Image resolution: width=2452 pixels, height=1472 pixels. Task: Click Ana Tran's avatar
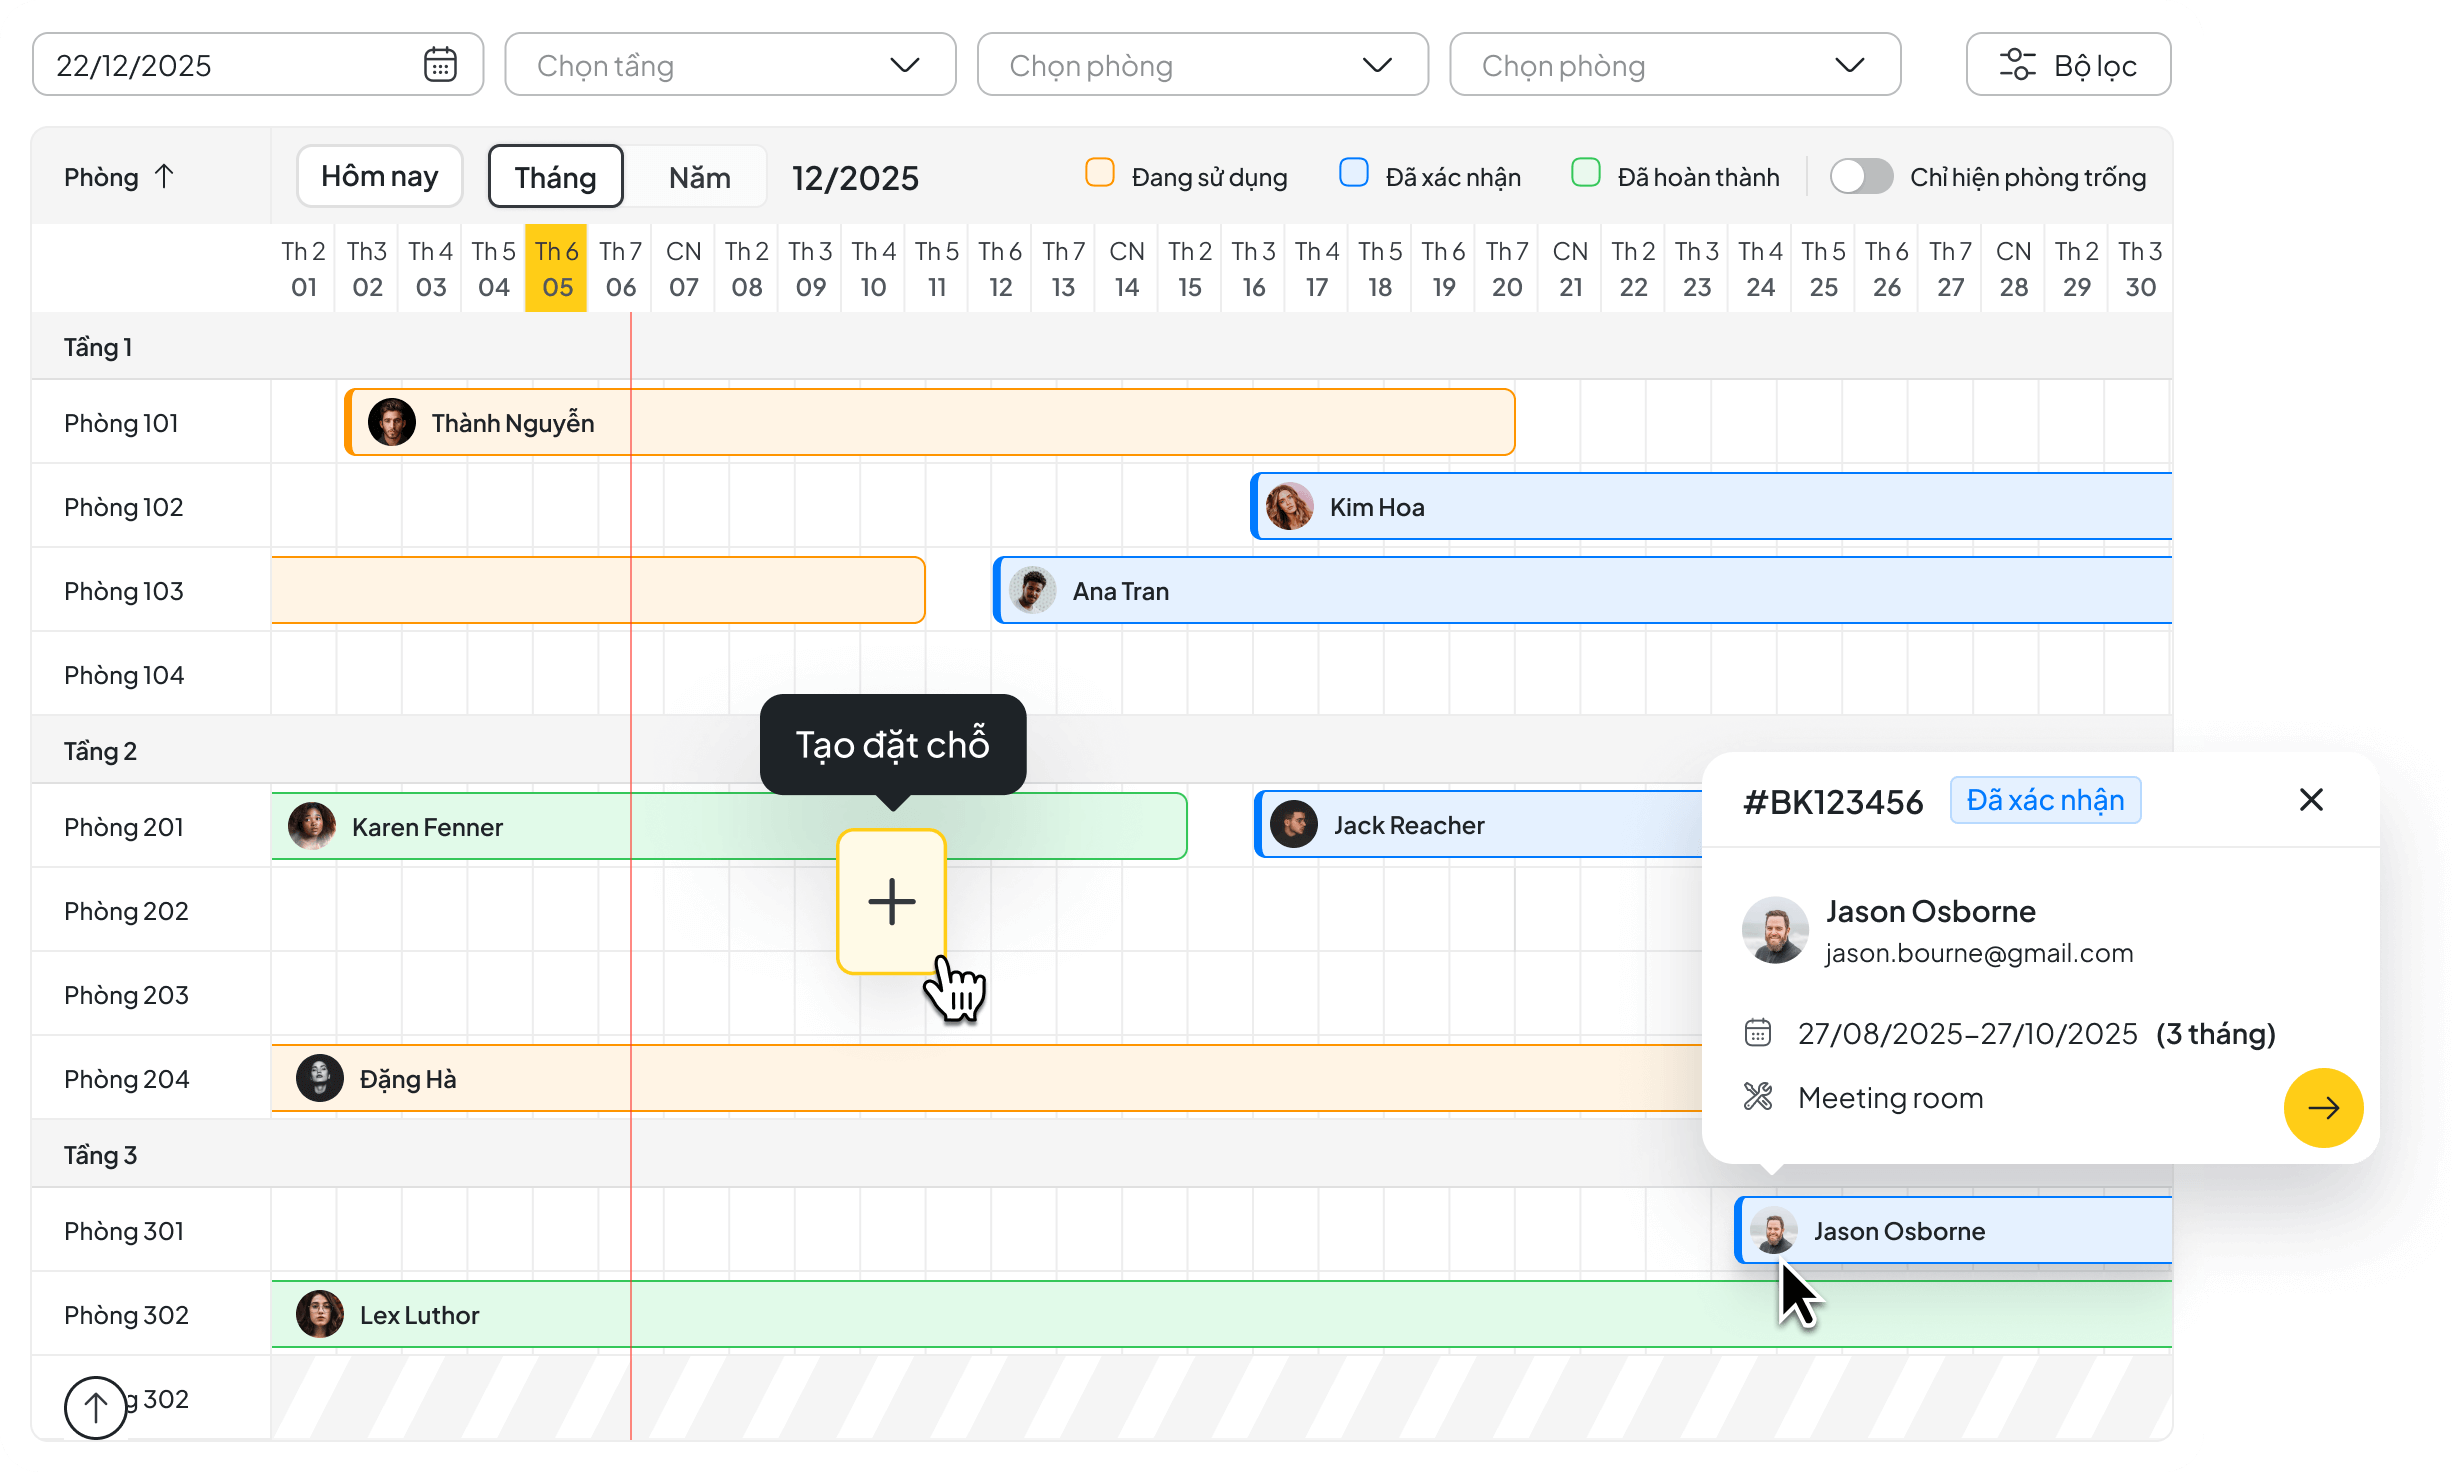pos(1033,590)
